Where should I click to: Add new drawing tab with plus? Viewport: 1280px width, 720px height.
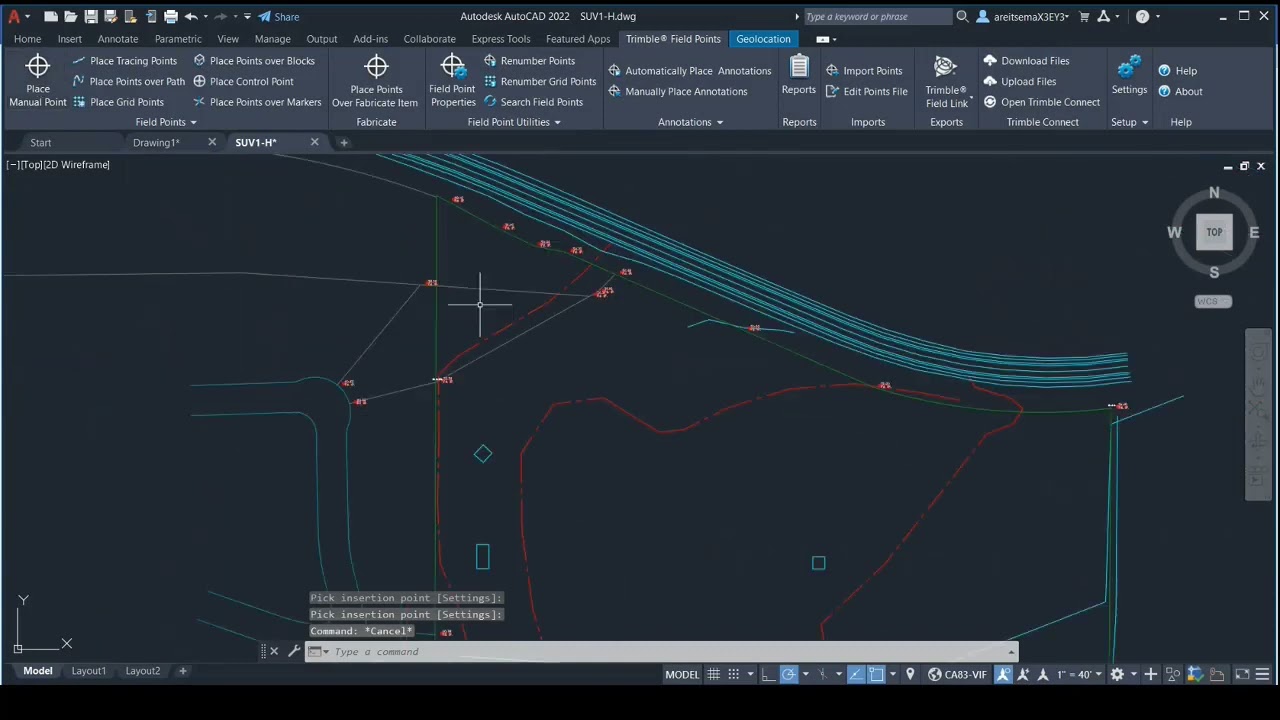pos(344,143)
